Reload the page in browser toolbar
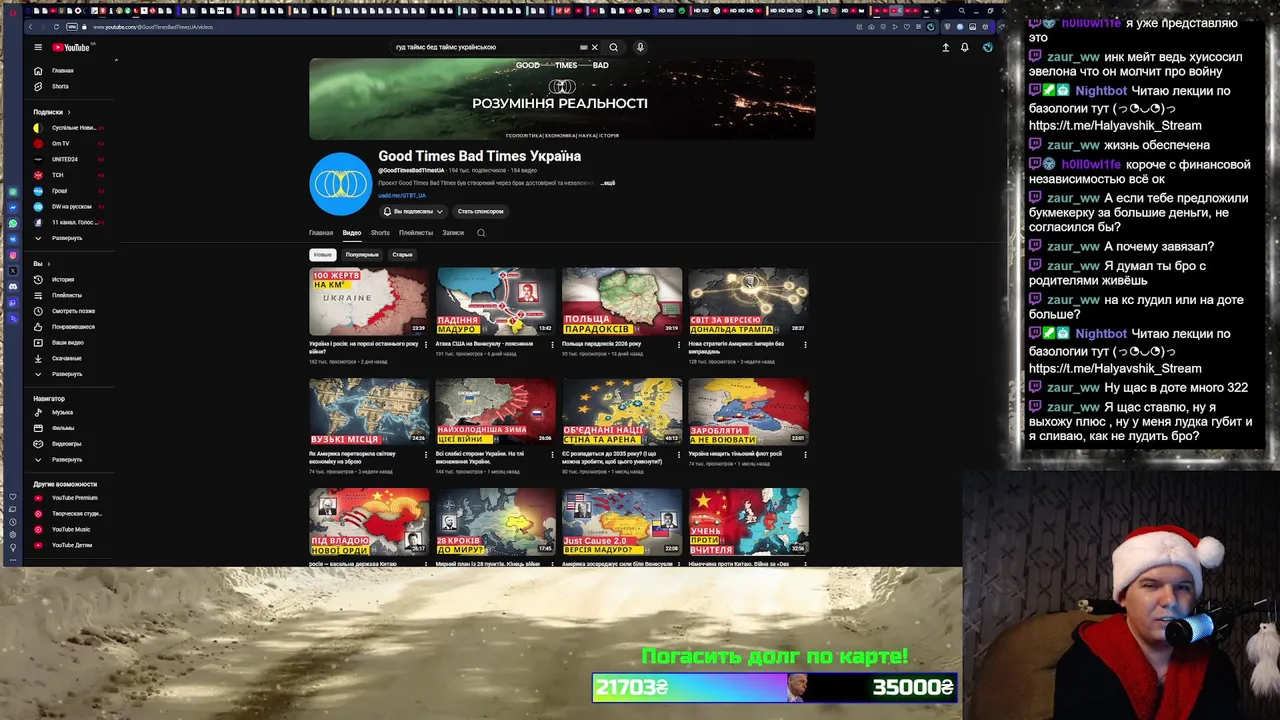 tap(56, 27)
